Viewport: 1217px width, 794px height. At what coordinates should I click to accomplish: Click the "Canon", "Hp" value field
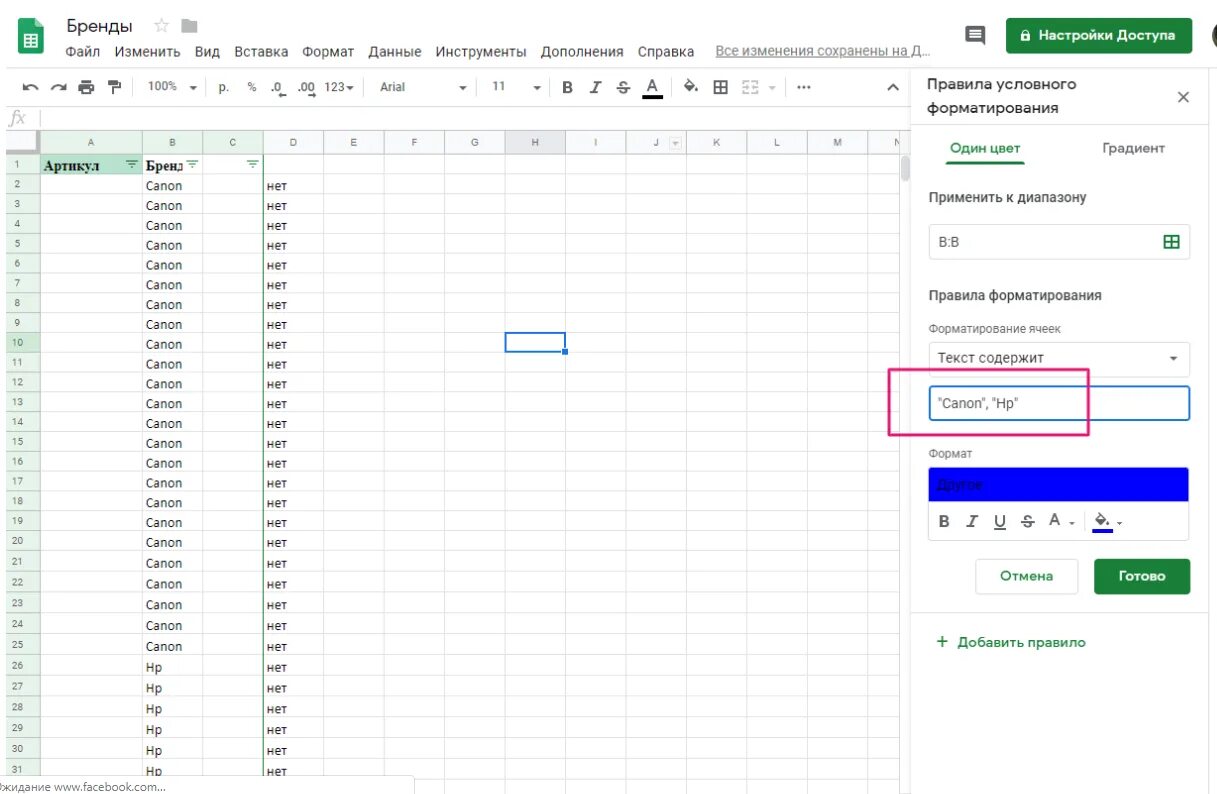click(x=1059, y=404)
